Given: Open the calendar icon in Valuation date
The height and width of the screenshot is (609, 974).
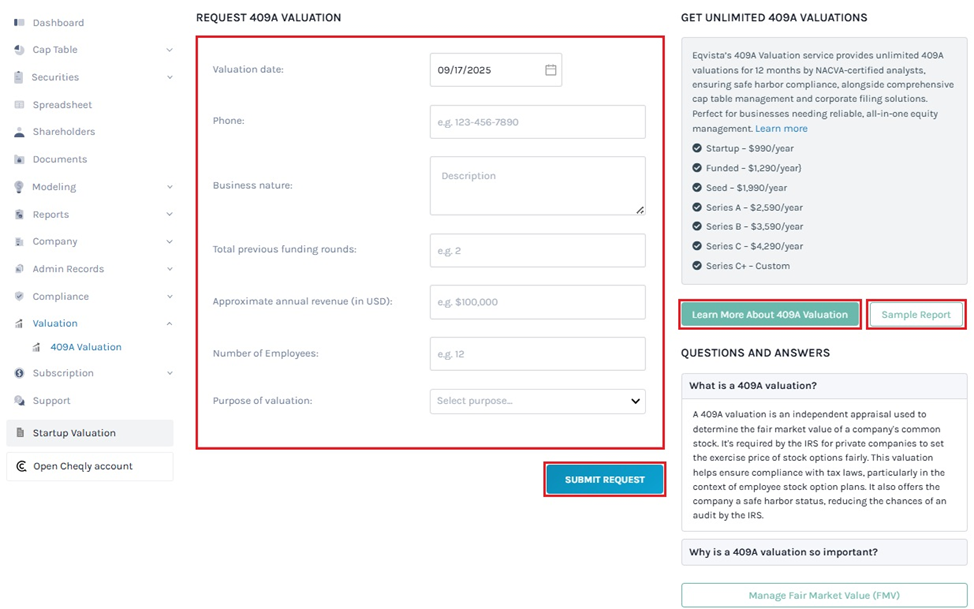Looking at the screenshot, I should (x=551, y=70).
